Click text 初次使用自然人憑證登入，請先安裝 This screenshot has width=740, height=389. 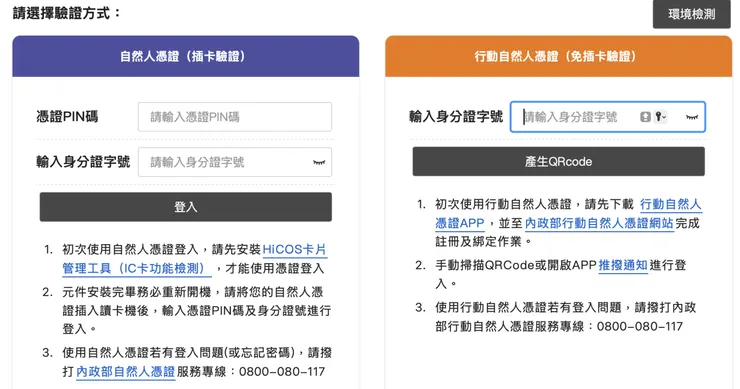coord(161,249)
